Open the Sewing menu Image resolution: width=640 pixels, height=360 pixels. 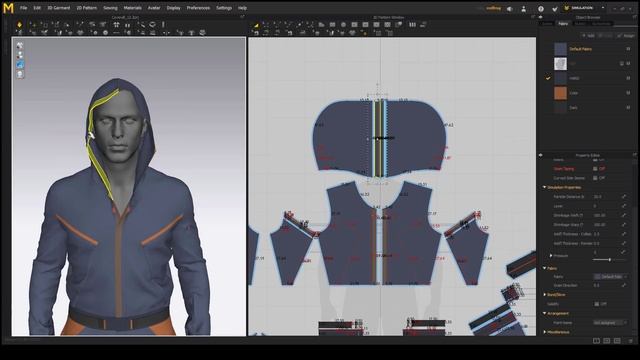click(x=110, y=8)
